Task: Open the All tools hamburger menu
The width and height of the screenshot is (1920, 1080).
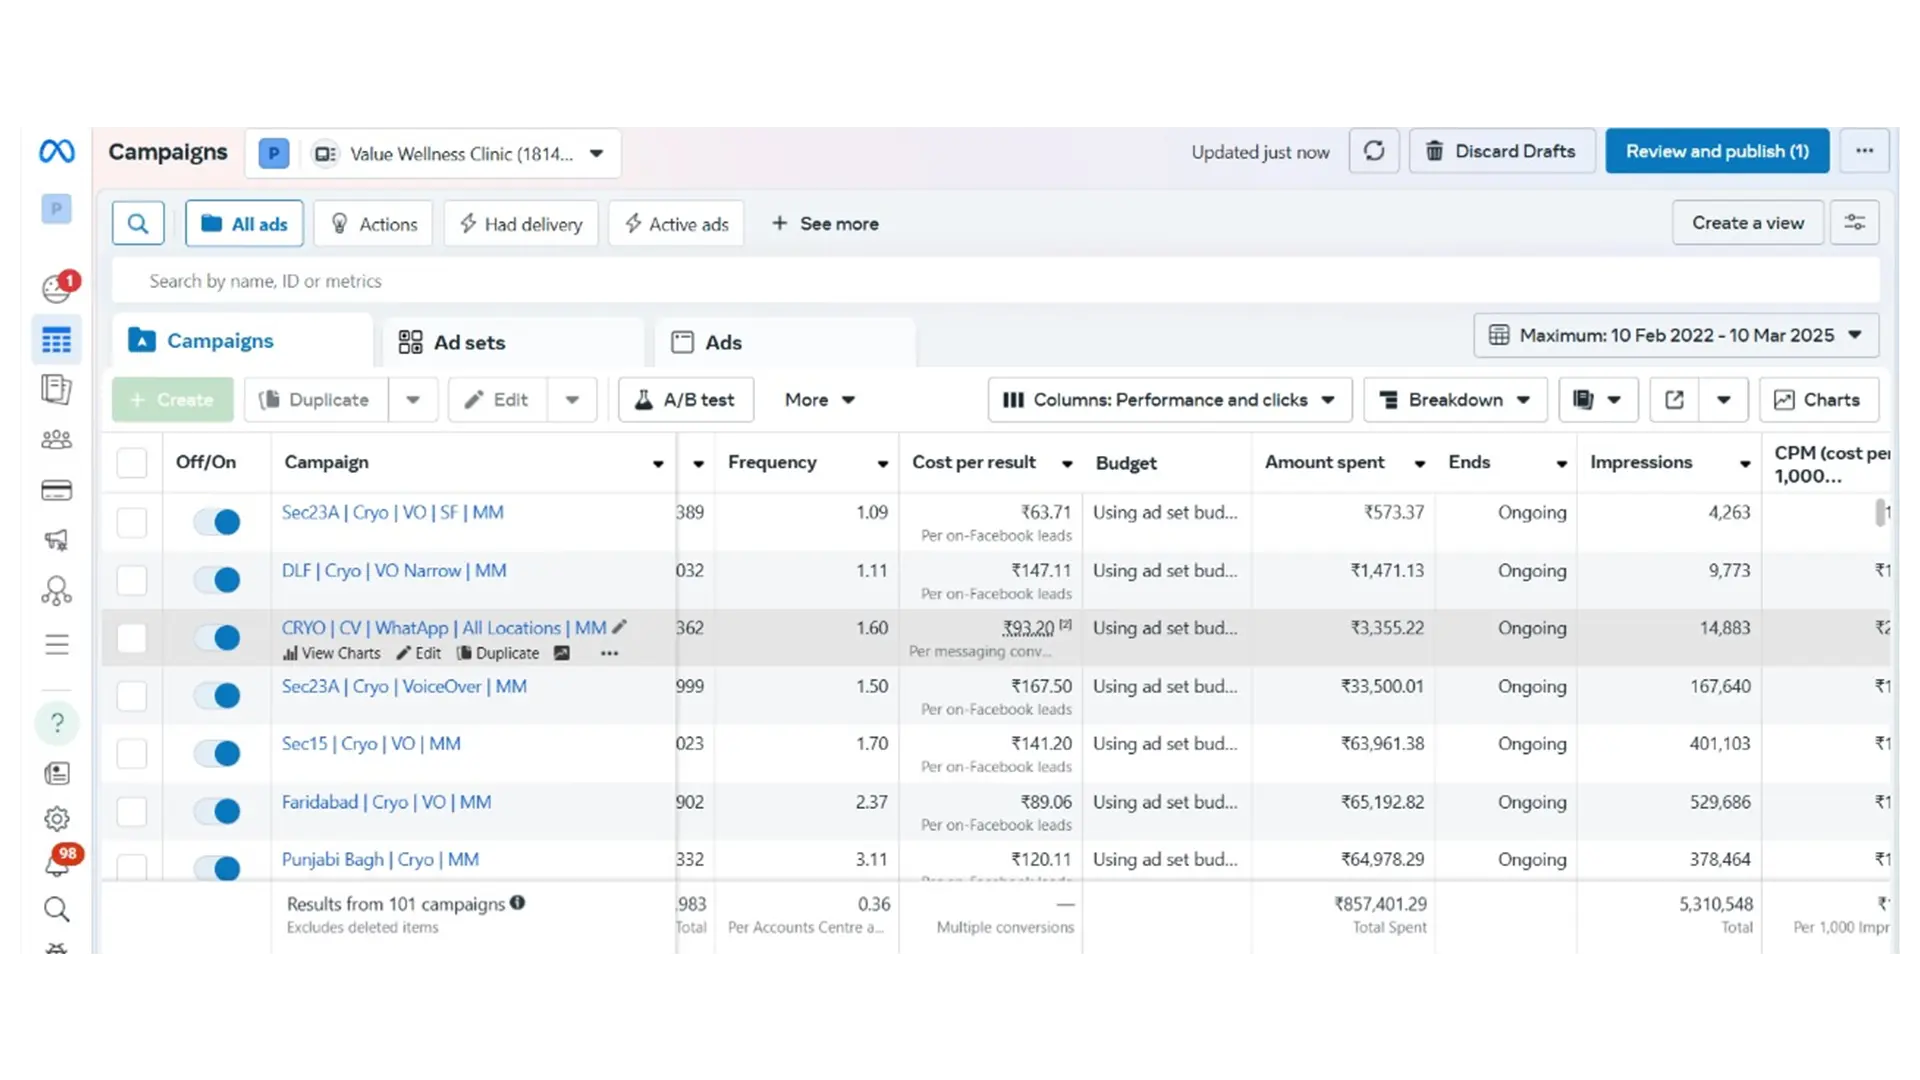Action: pos(57,644)
